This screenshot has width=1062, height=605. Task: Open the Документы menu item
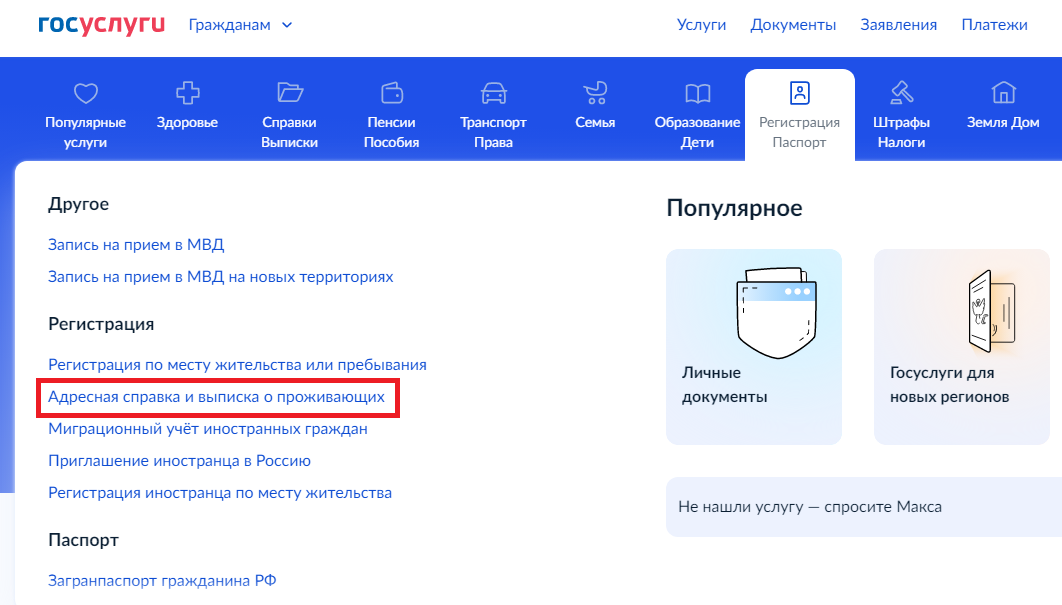point(793,24)
